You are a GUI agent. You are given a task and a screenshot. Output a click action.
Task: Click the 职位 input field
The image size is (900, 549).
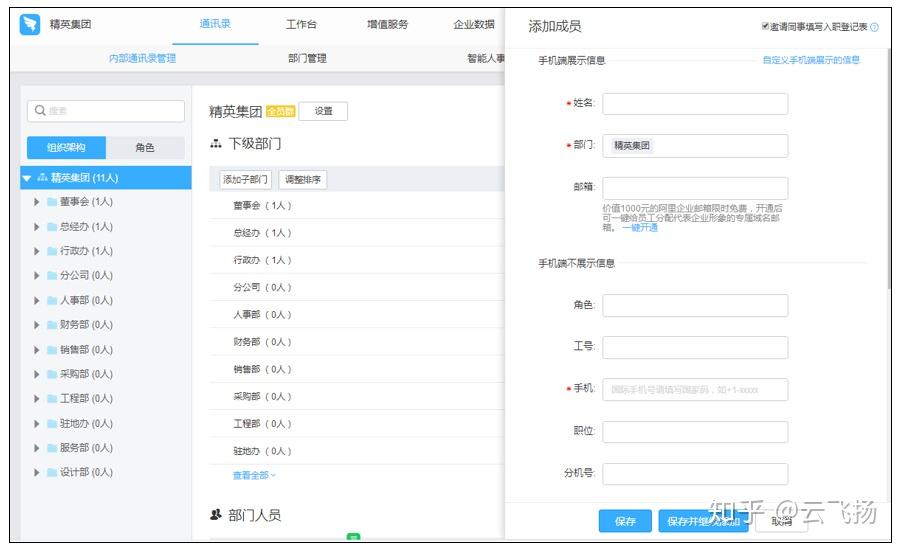[x=695, y=432]
